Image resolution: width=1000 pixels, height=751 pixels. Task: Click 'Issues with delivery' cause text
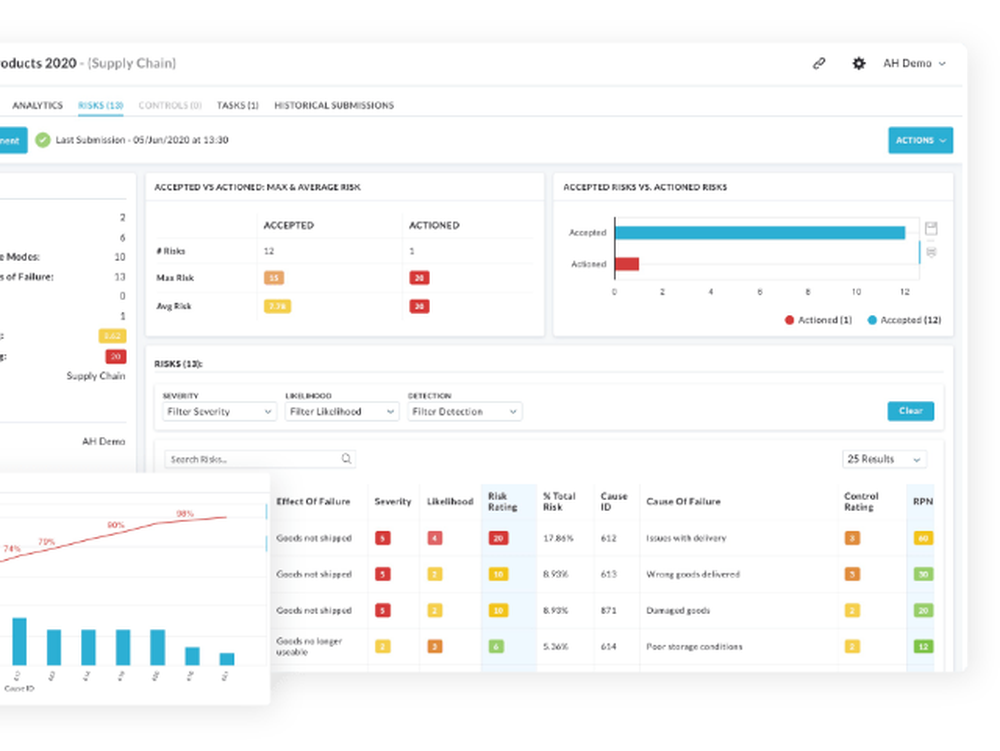686,539
